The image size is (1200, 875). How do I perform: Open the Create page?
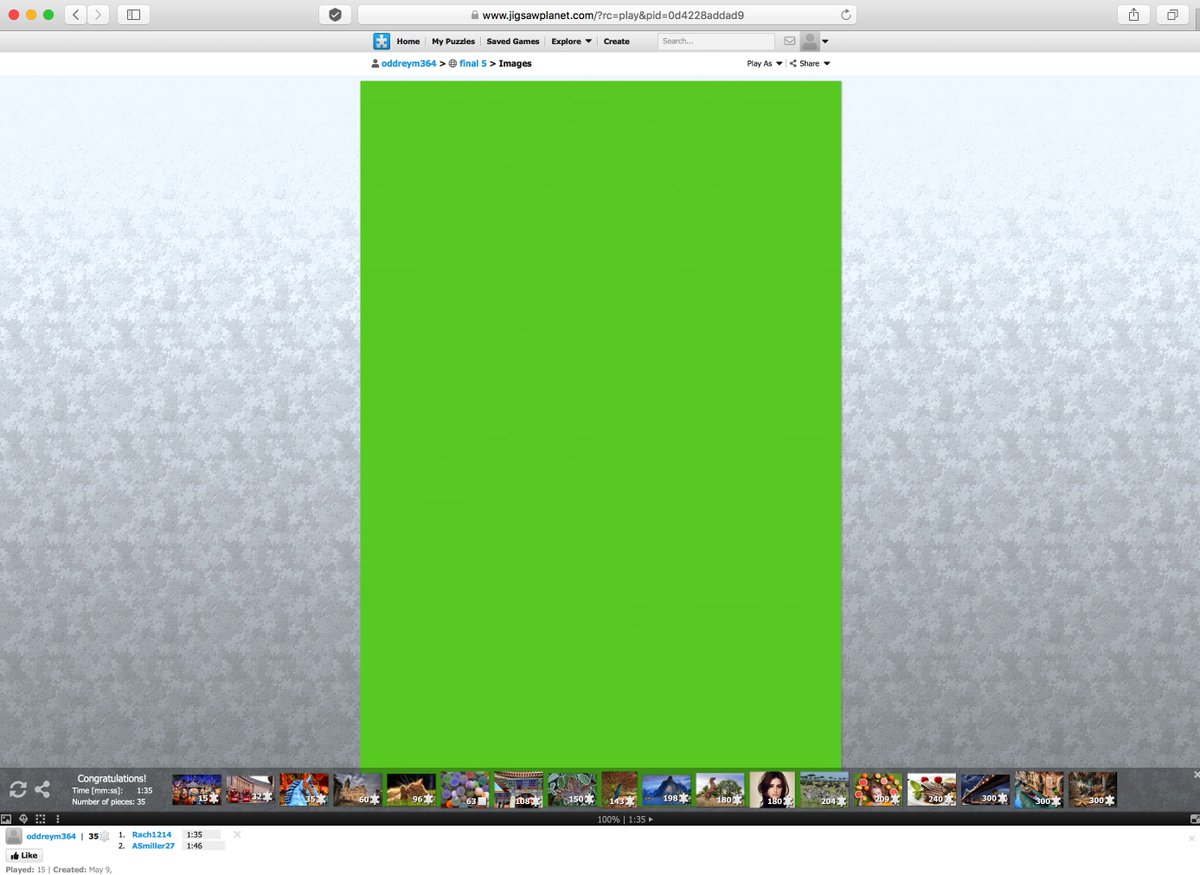pyautogui.click(x=617, y=41)
